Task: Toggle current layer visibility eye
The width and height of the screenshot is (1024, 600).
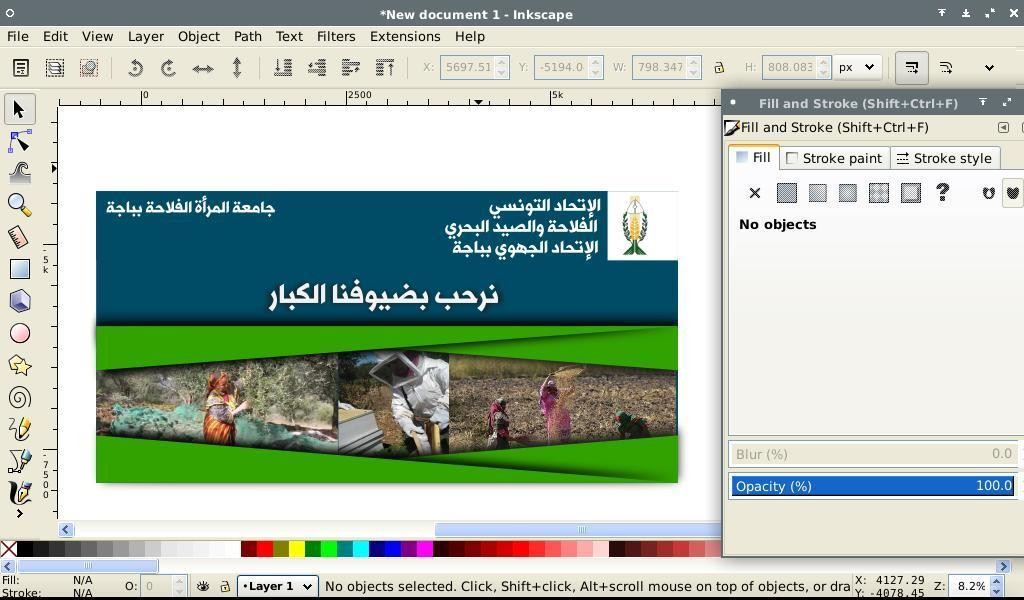Action: click(x=203, y=586)
